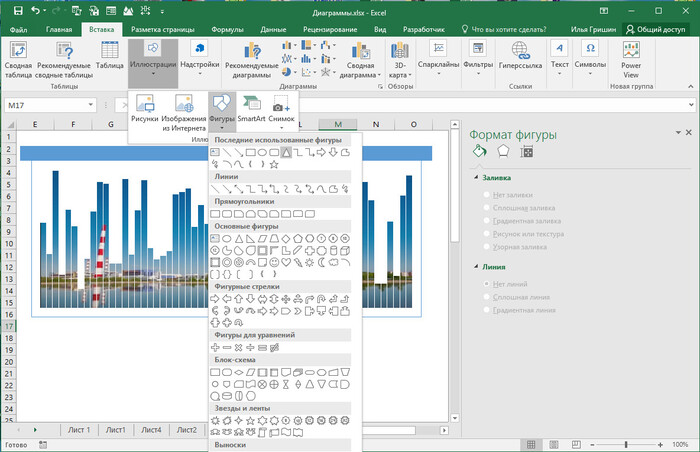Select the Нет заливки radio option
This screenshot has width=700, height=452.
pos(488,194)
